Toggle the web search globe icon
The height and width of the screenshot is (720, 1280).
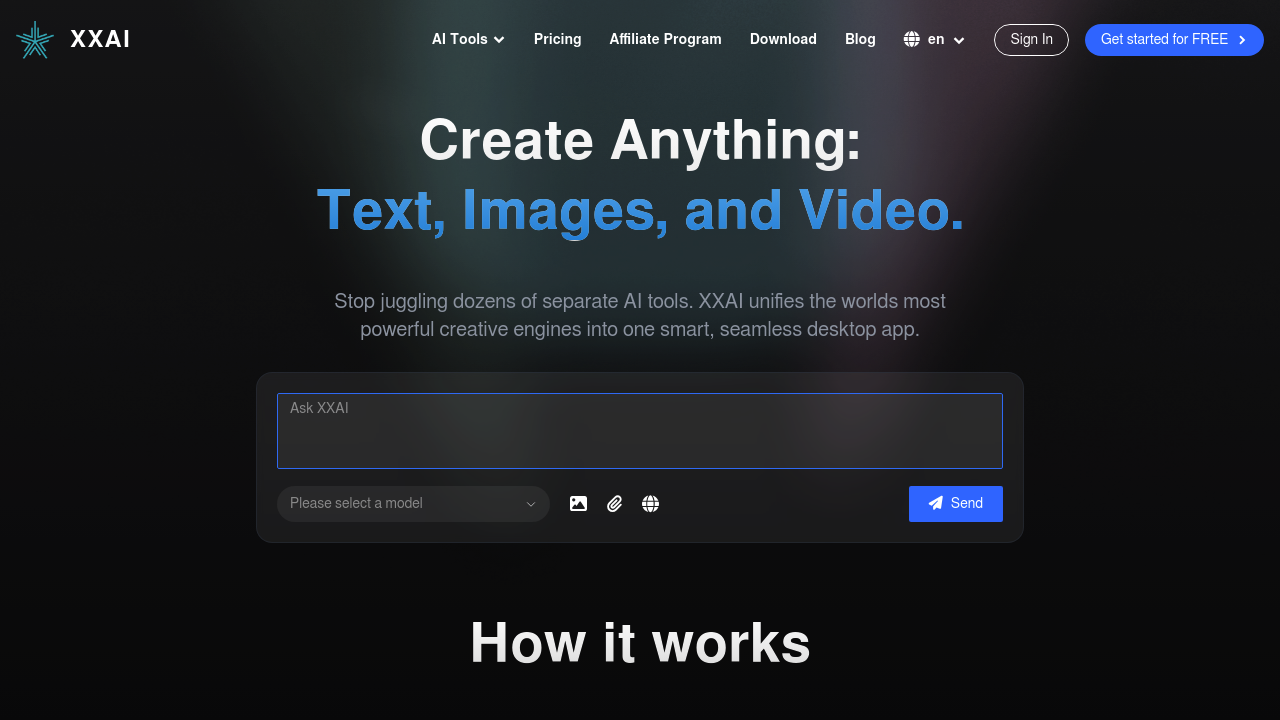650,504
